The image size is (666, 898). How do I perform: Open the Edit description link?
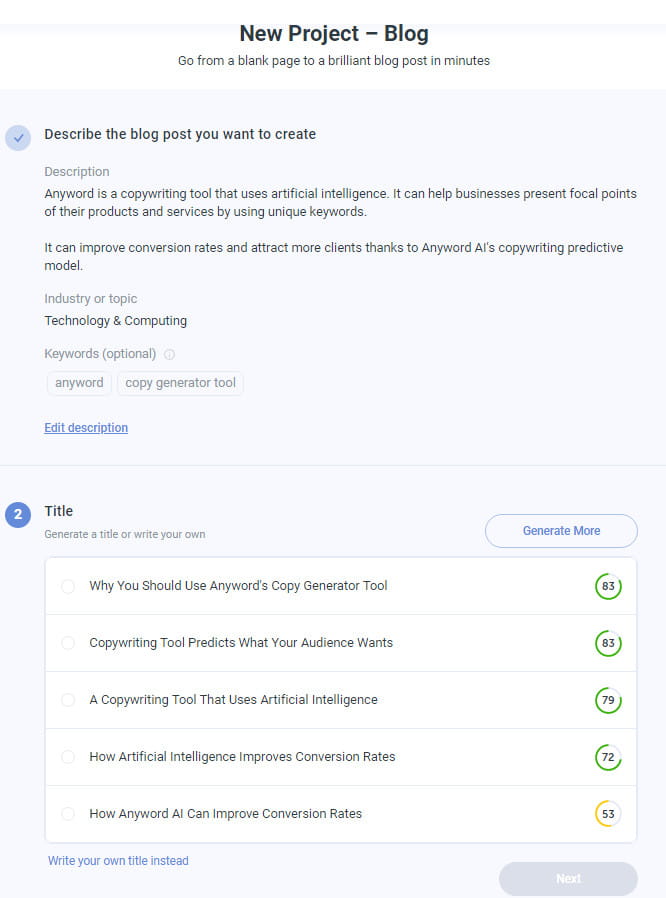point(86,428)
